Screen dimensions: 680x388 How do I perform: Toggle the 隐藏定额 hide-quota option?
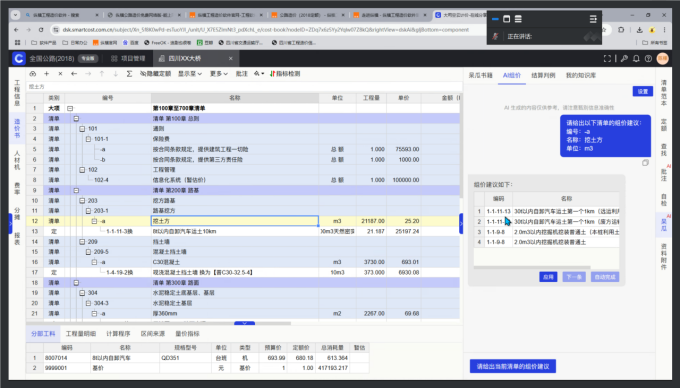[155, 74]
